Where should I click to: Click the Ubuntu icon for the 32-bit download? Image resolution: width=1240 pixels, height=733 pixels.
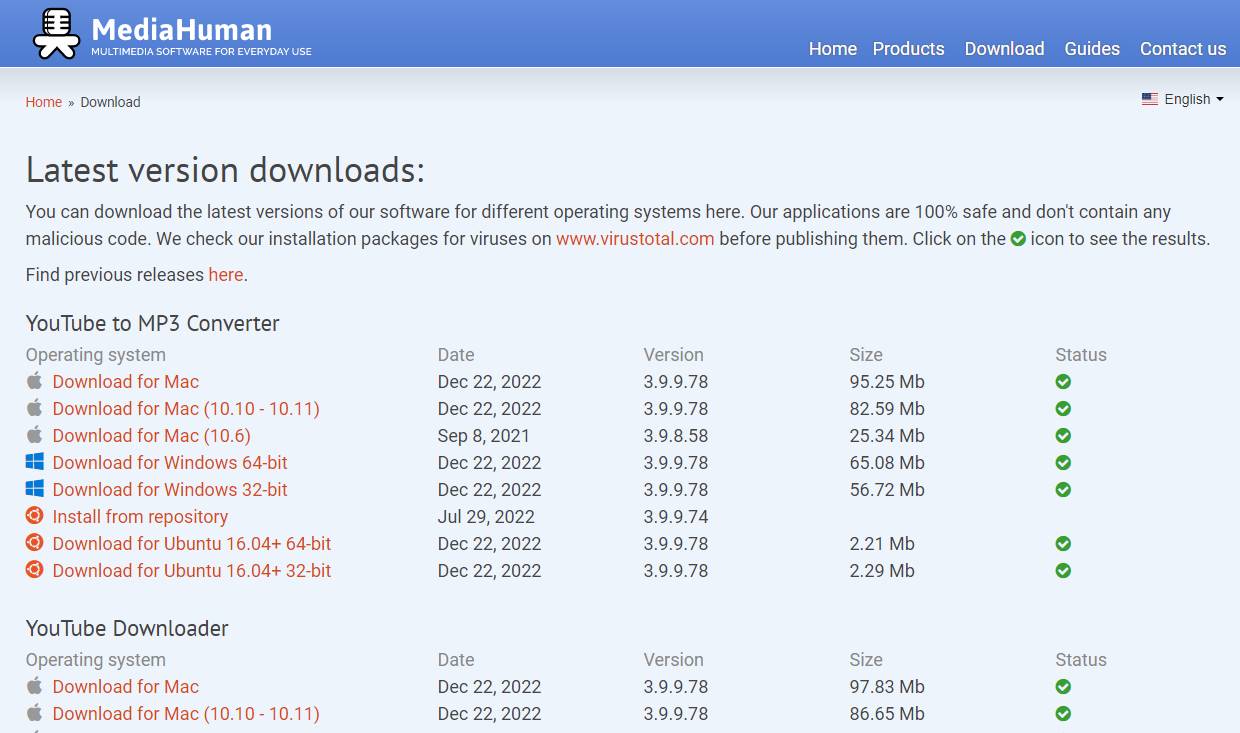[x=33, y=570]
